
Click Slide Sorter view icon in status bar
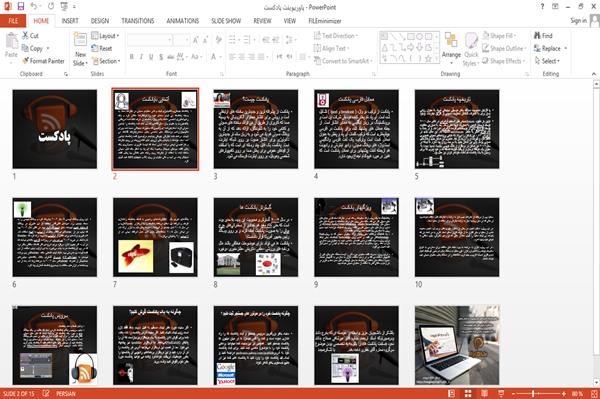pyautogui.click(x=468, y=394)
